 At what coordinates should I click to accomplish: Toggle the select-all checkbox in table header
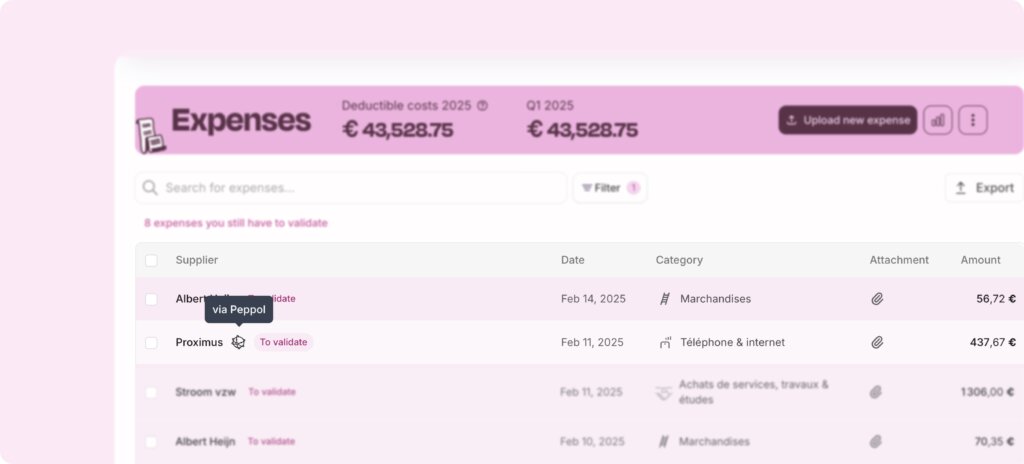pos(152,260)
